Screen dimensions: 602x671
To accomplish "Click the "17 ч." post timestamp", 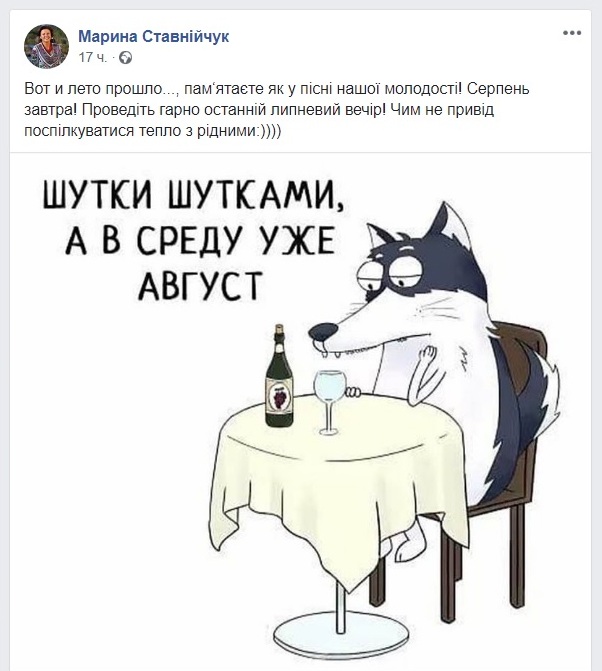I will [92, 57].
